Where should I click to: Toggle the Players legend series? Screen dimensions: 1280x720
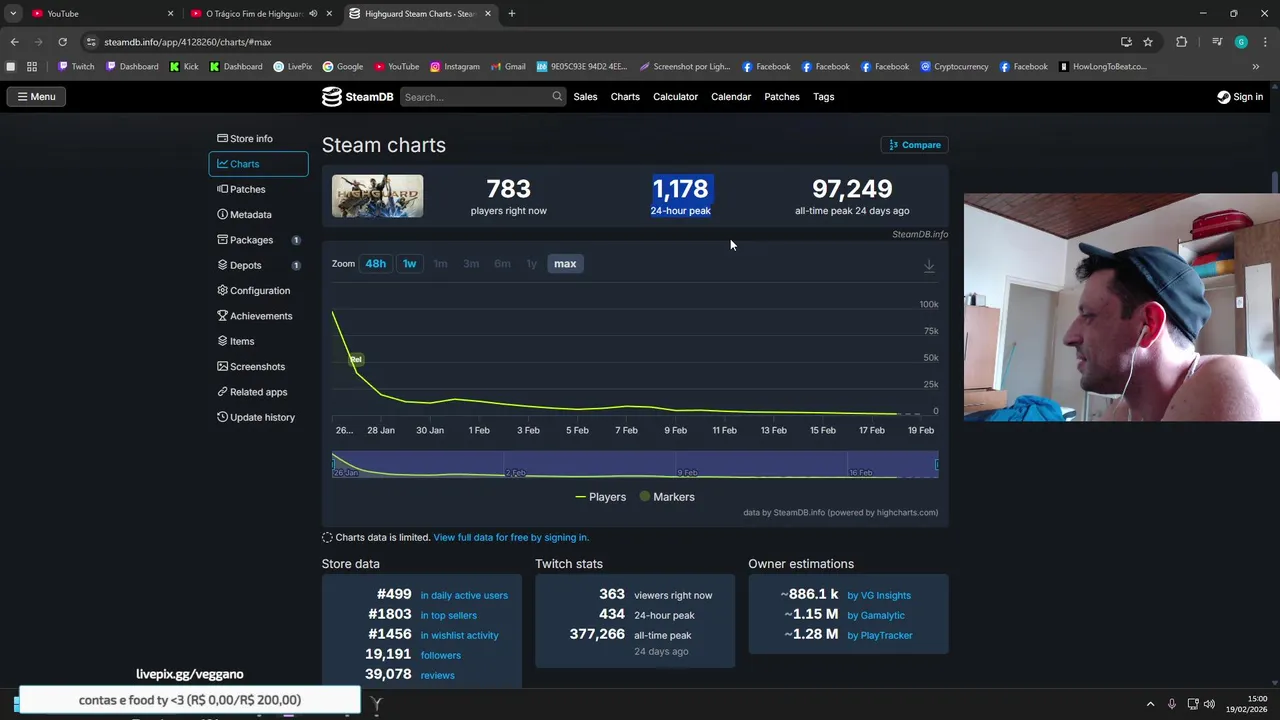[600, 497]
